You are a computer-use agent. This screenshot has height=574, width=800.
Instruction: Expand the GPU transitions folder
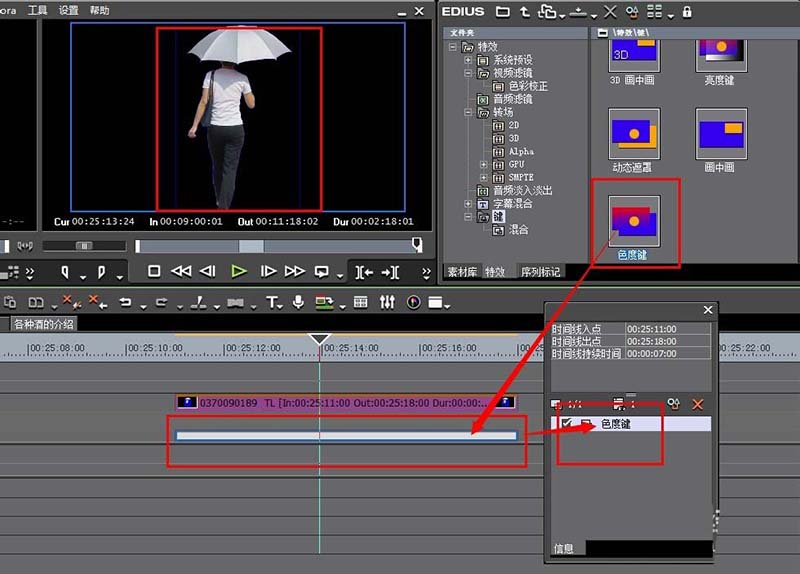click(483, 164)
